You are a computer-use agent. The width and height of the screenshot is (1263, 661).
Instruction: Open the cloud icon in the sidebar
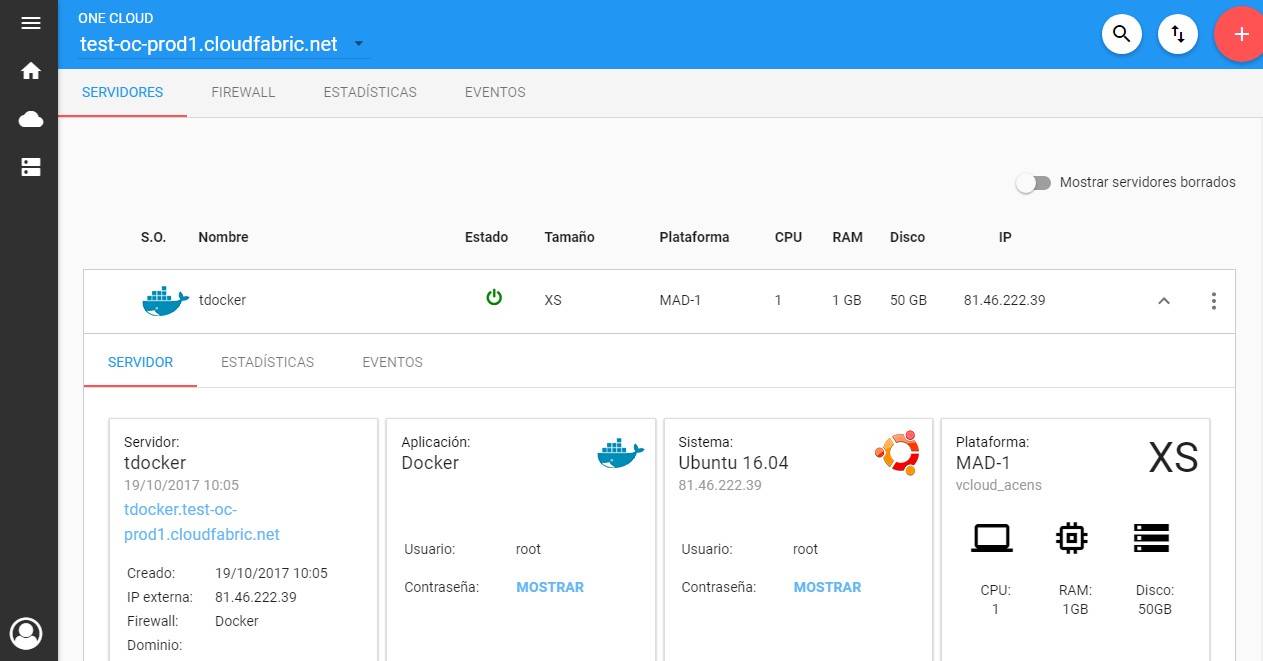[31, 120]
